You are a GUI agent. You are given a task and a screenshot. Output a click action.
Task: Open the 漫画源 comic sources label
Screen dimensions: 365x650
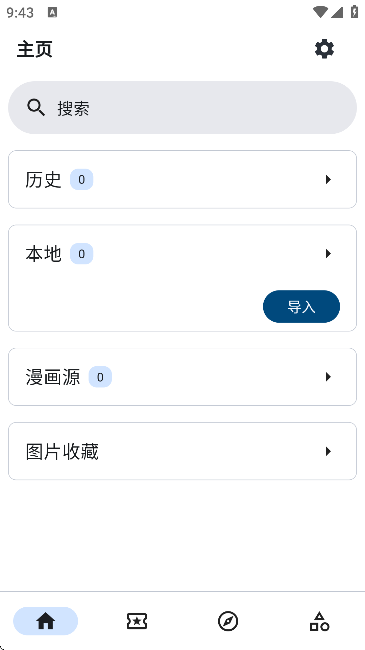pos(53,377)
